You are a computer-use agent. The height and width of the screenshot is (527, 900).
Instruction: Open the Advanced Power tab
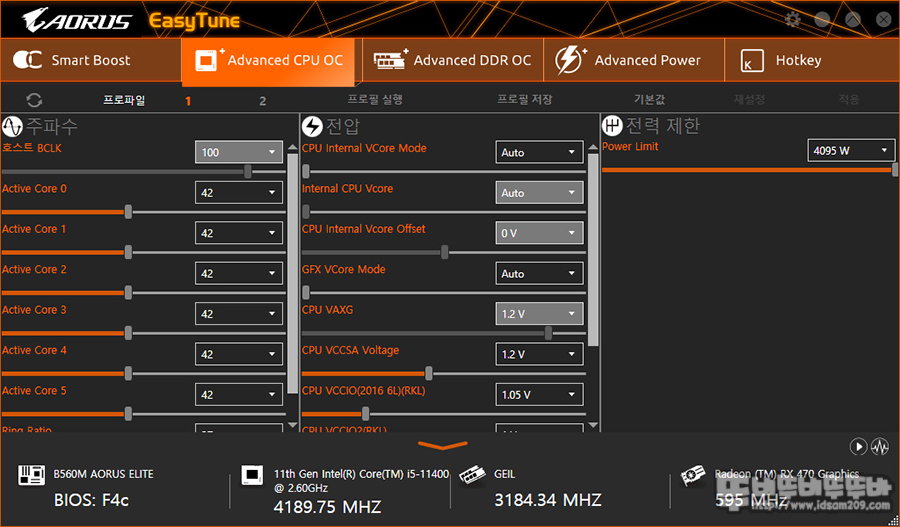click(634, 60)
